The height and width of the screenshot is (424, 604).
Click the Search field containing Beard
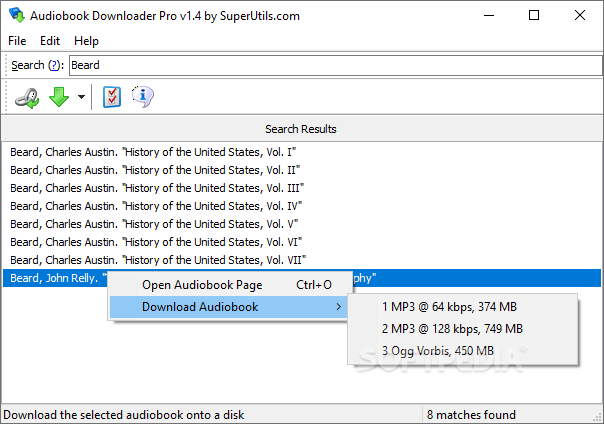pyautogui.click(x=336, y=65)
